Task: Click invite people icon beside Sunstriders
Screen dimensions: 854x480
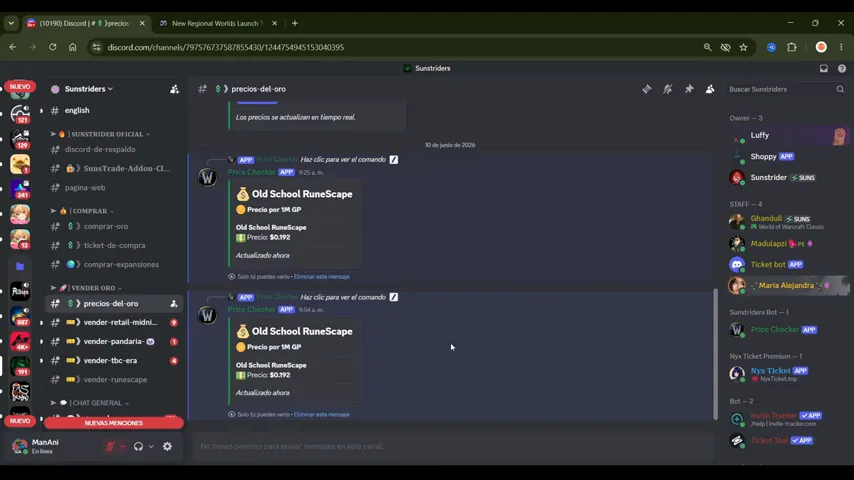Action: tap(174, 89)
